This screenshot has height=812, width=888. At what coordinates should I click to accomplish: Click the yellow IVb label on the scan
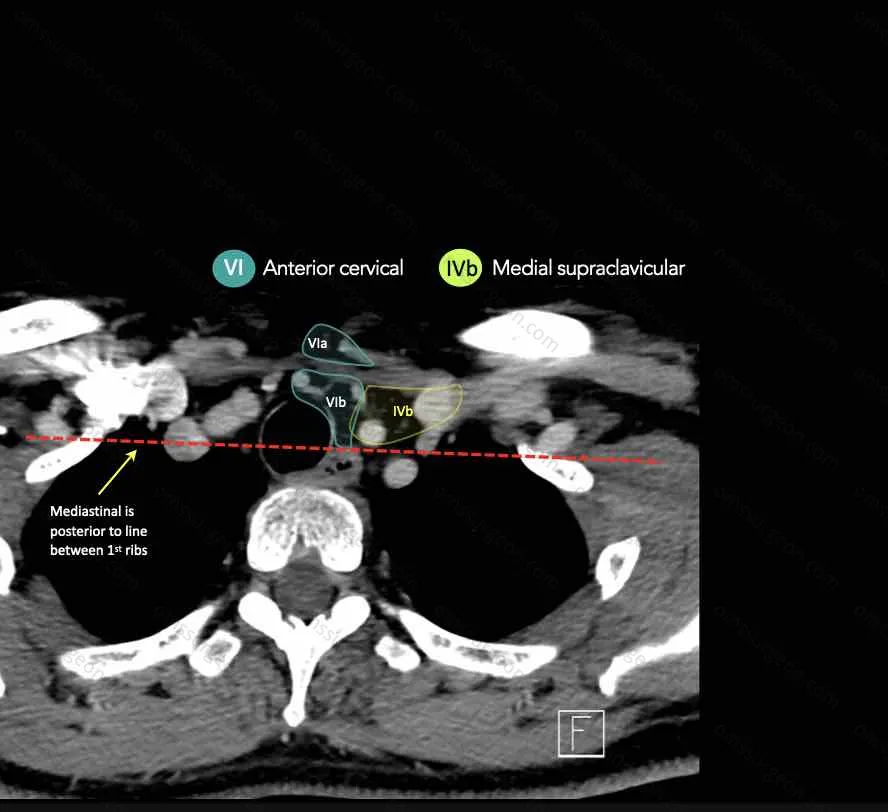tap(403, 411)
